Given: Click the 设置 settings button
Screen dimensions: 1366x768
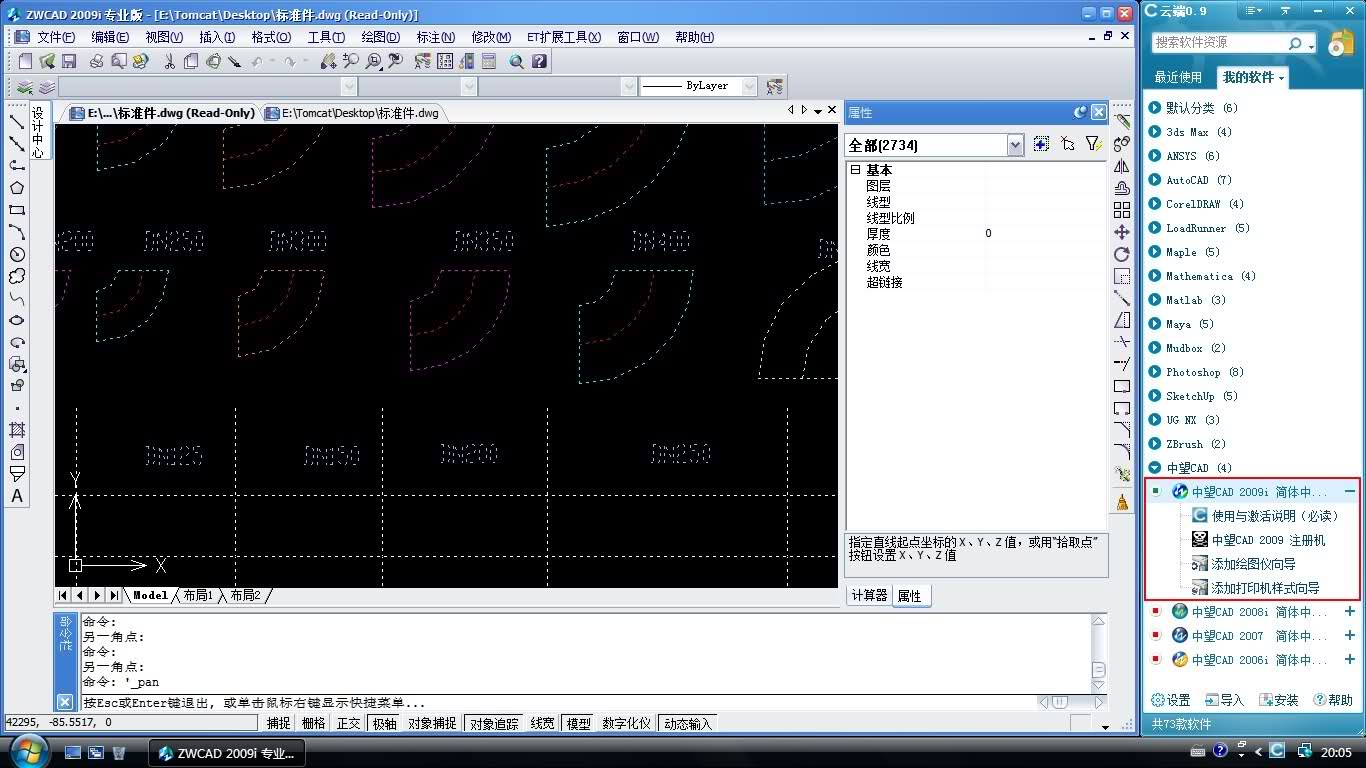Looking at the screenshot, I should pyautogui.click(x=1171, y=700).
